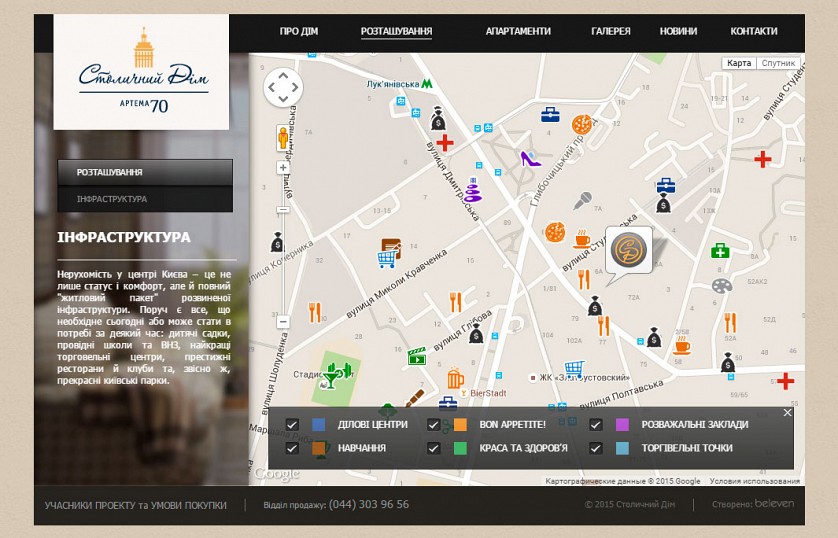The width and height of the screenshot is (838, 538).
Task: Select the orange pizza marker near Глибочицький проїзд
Action: [581, 124]
